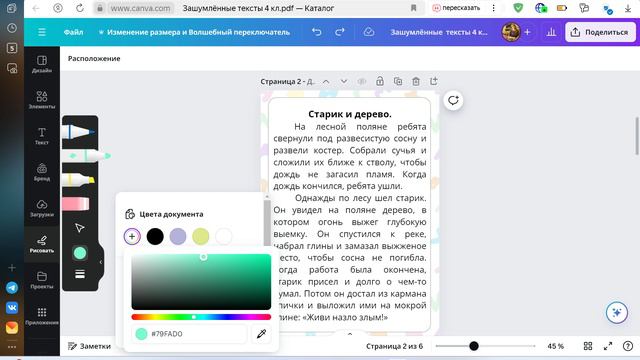Open the Текст sidebar tab

click(x=42, y=136)
